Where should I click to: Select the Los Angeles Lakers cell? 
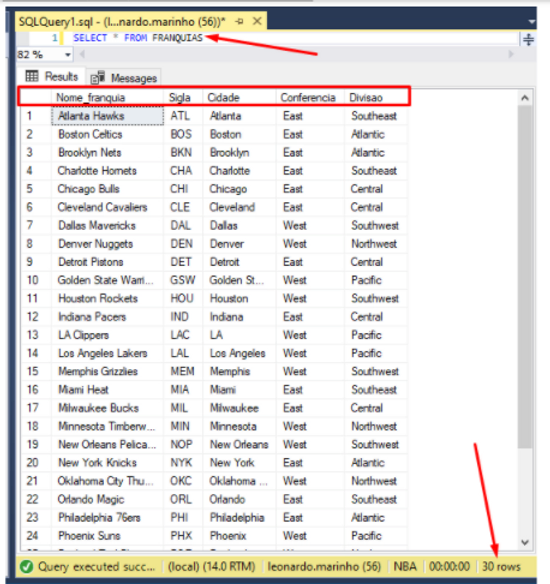point(107,353)
